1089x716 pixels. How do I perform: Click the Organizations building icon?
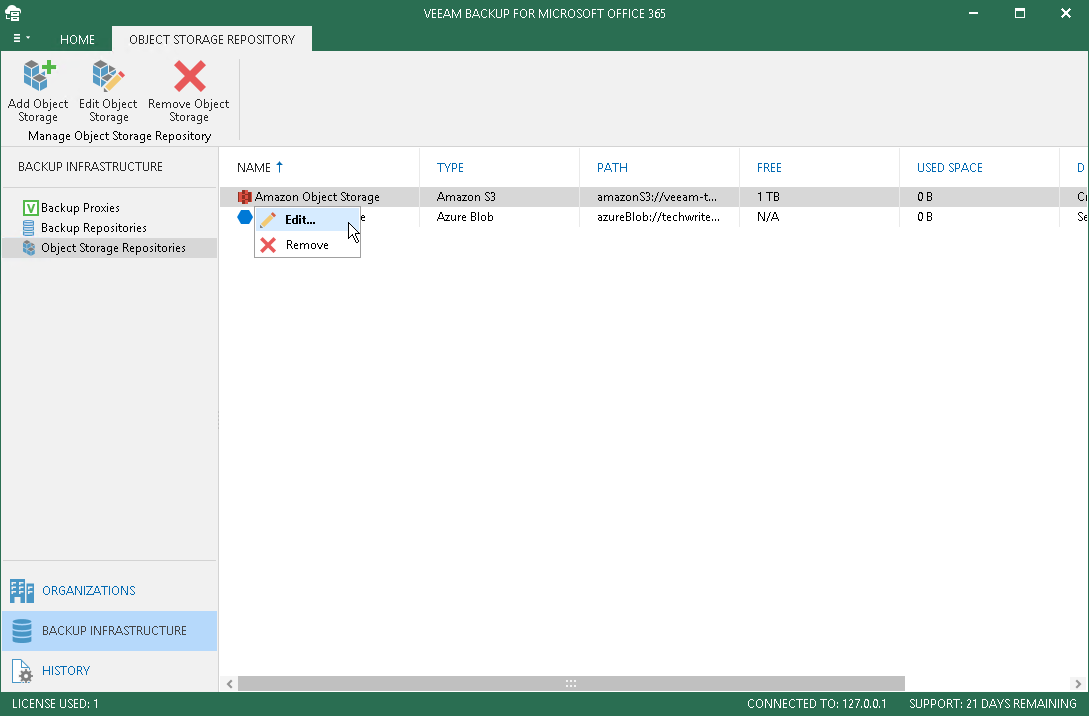point(22,591)
